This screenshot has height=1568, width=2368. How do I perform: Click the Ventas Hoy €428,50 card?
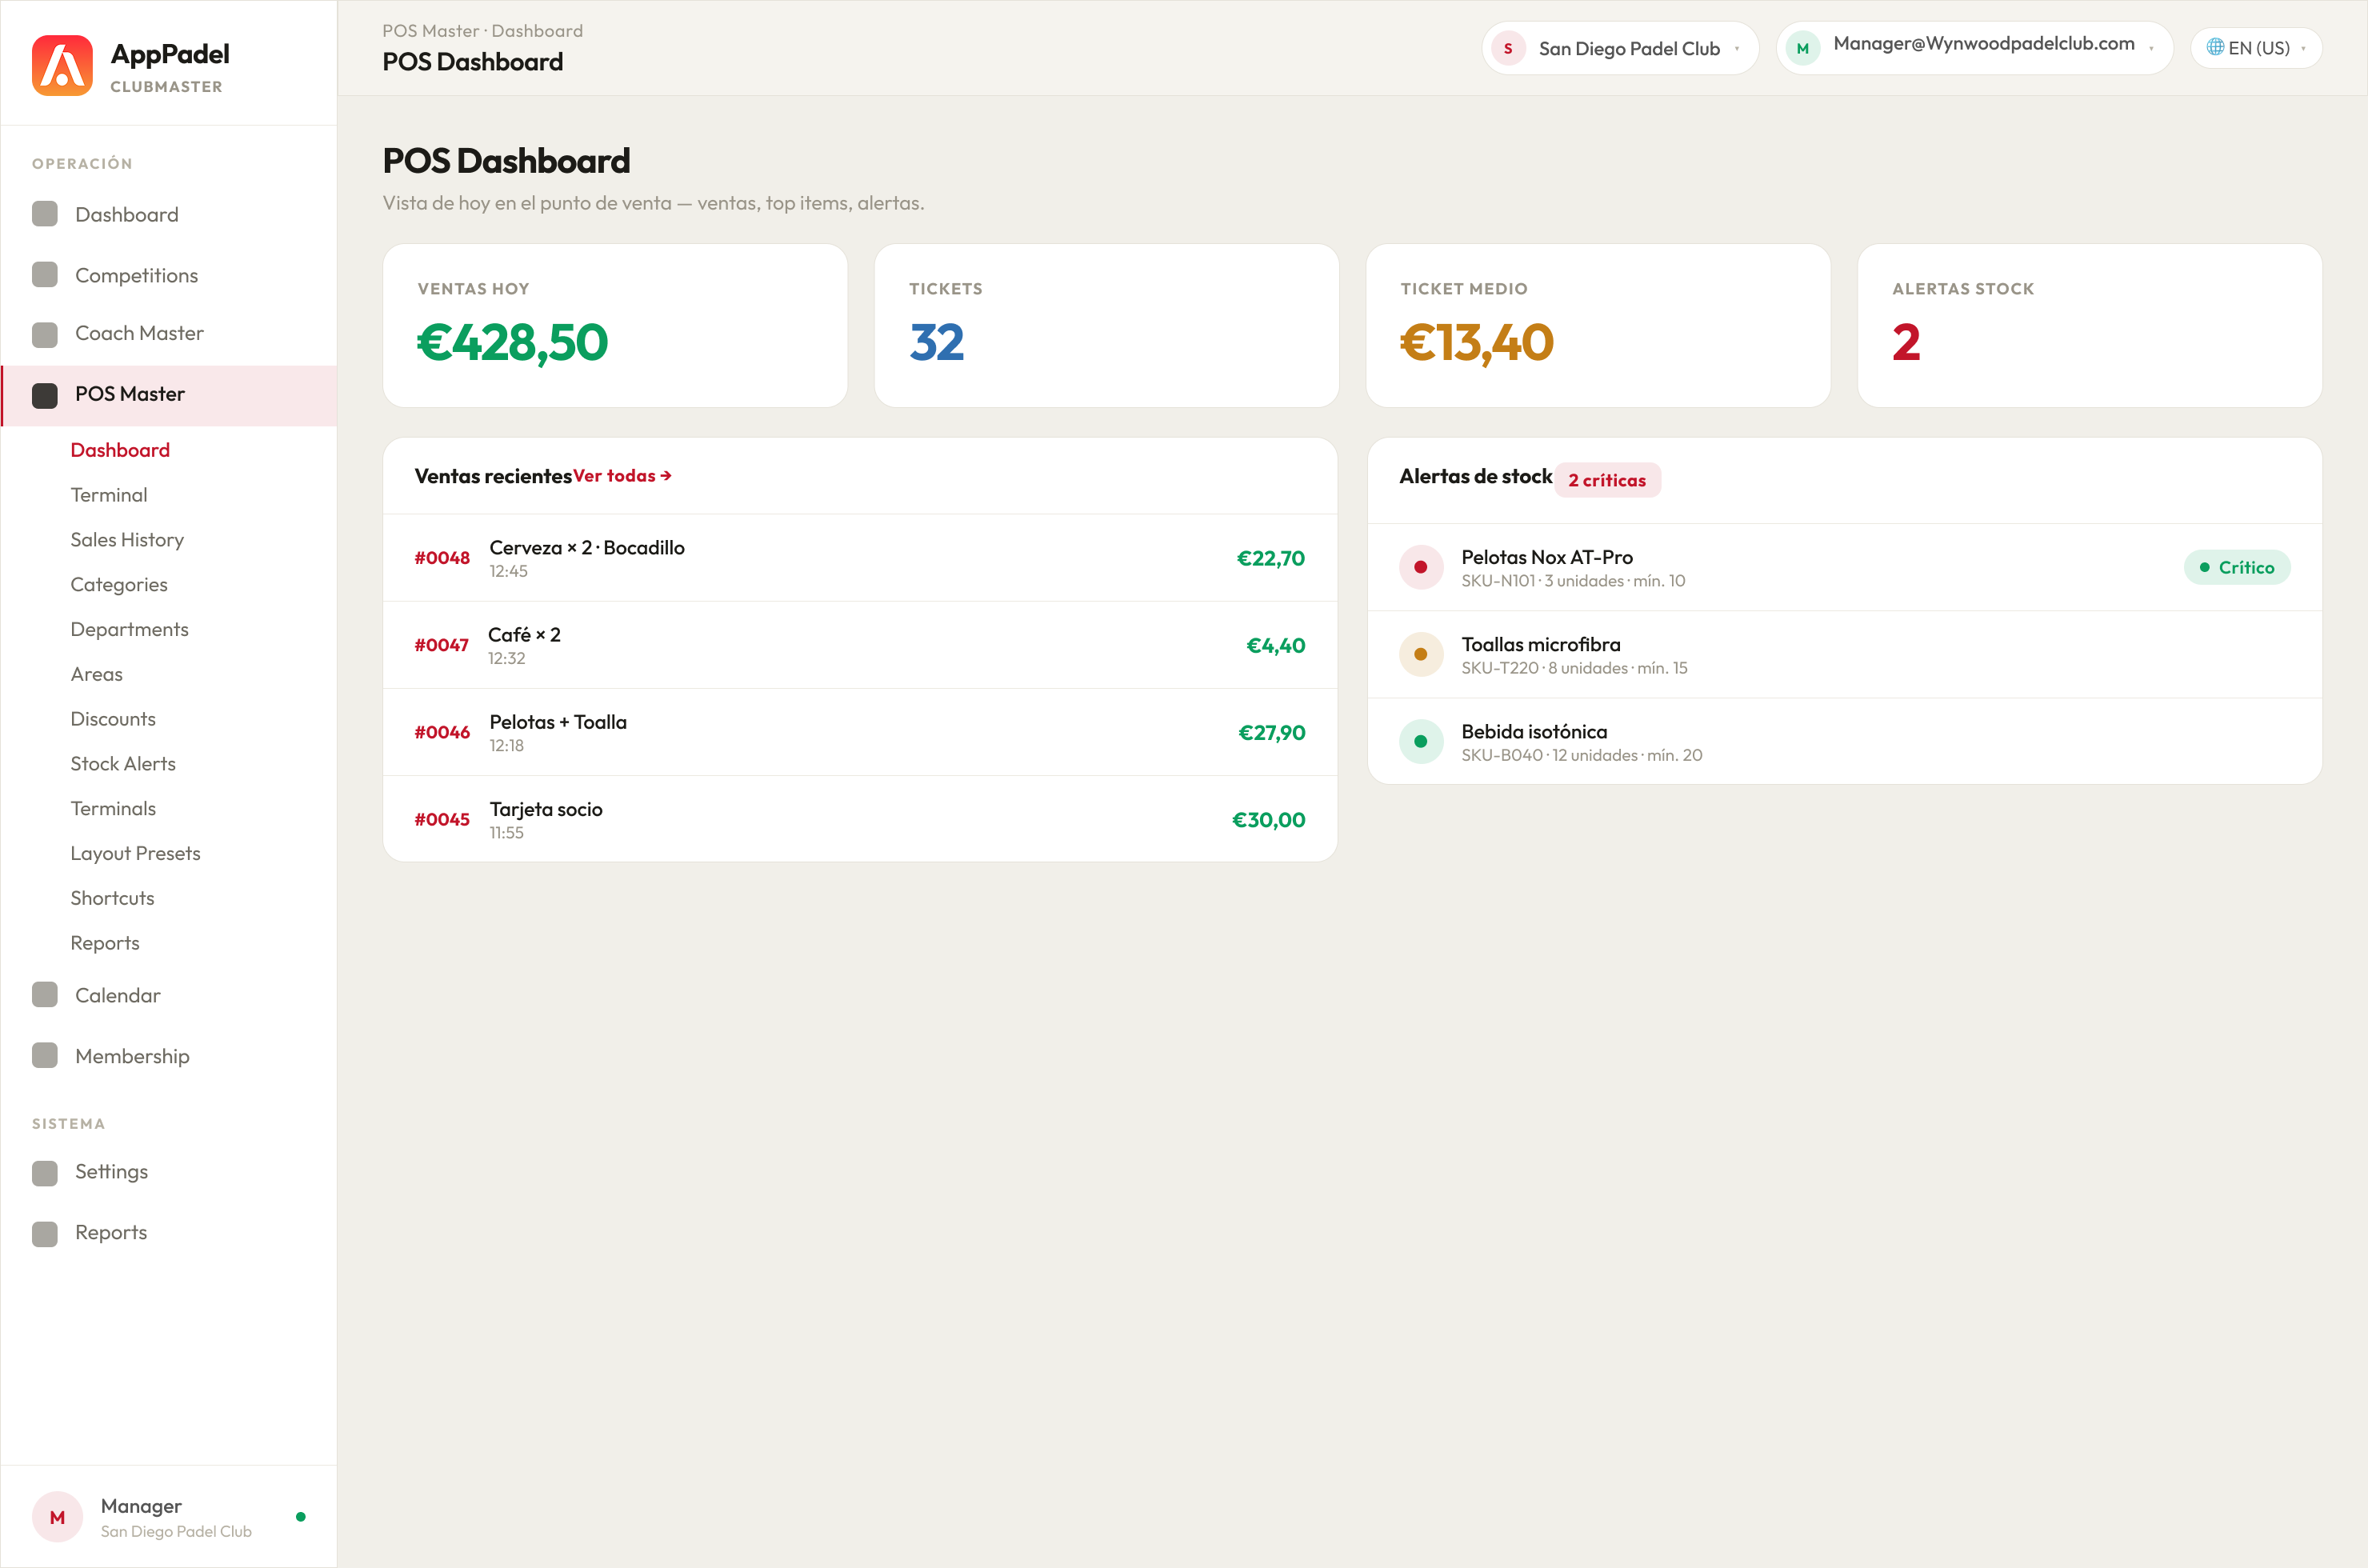coord(615,326)
